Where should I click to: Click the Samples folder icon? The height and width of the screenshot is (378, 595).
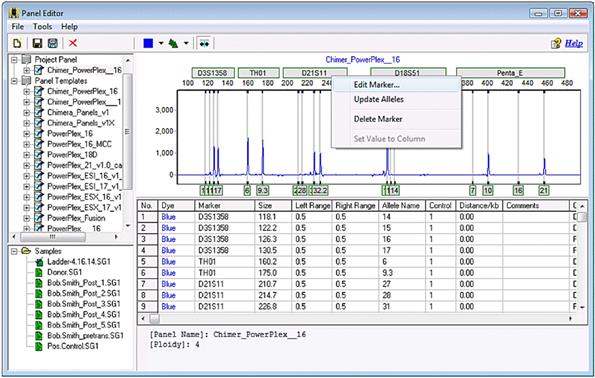(26, 251)
